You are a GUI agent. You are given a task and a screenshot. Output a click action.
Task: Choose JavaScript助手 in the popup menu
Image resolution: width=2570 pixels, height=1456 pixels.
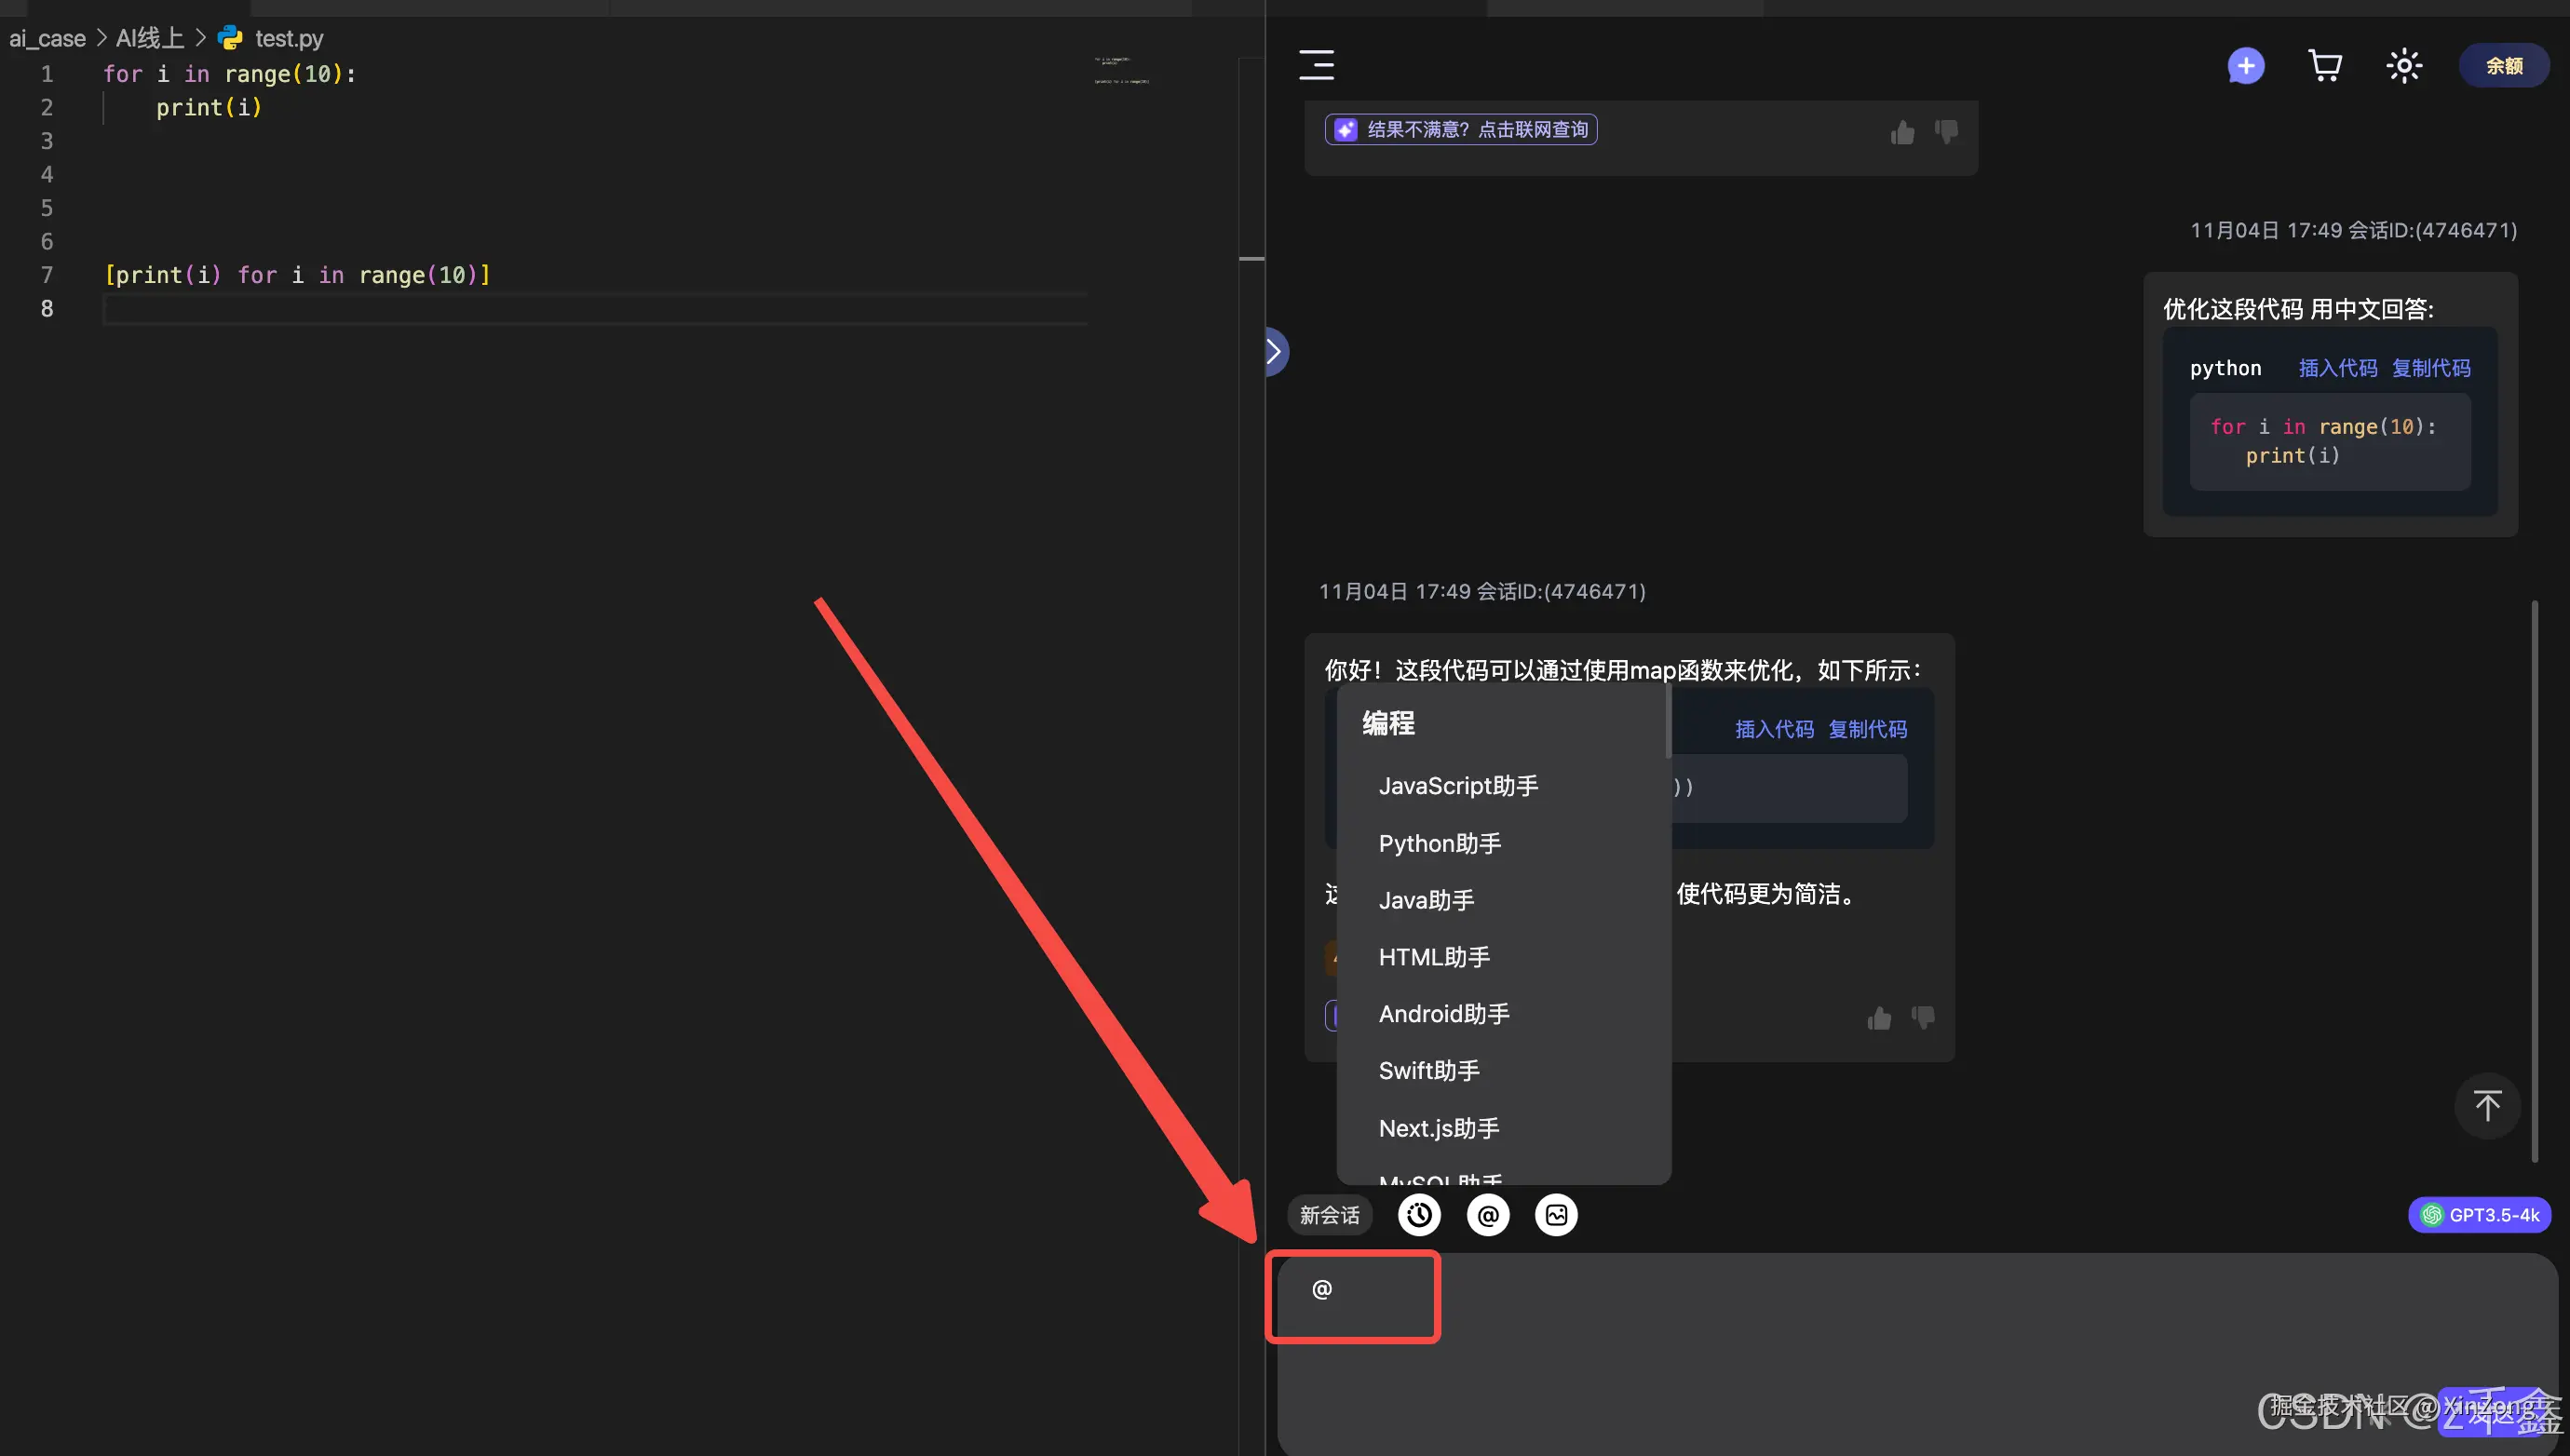coord(1458,786)
